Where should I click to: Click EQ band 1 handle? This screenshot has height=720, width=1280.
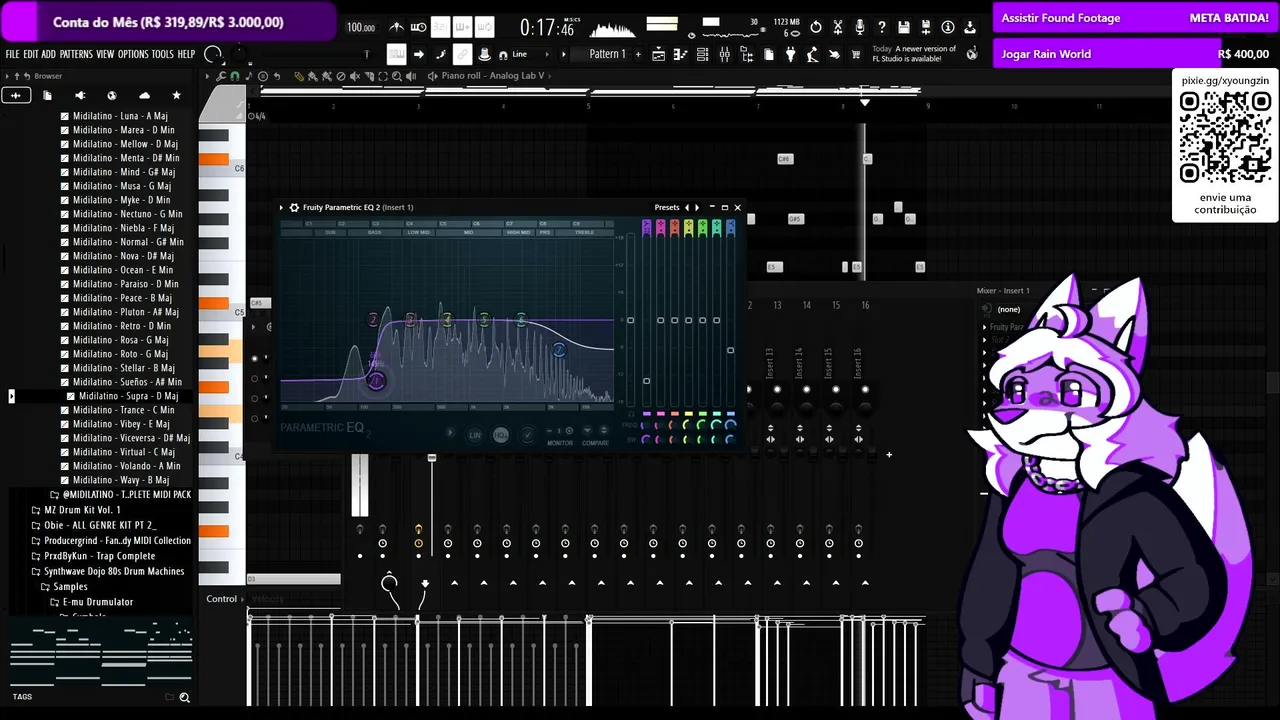coord(376,380)
